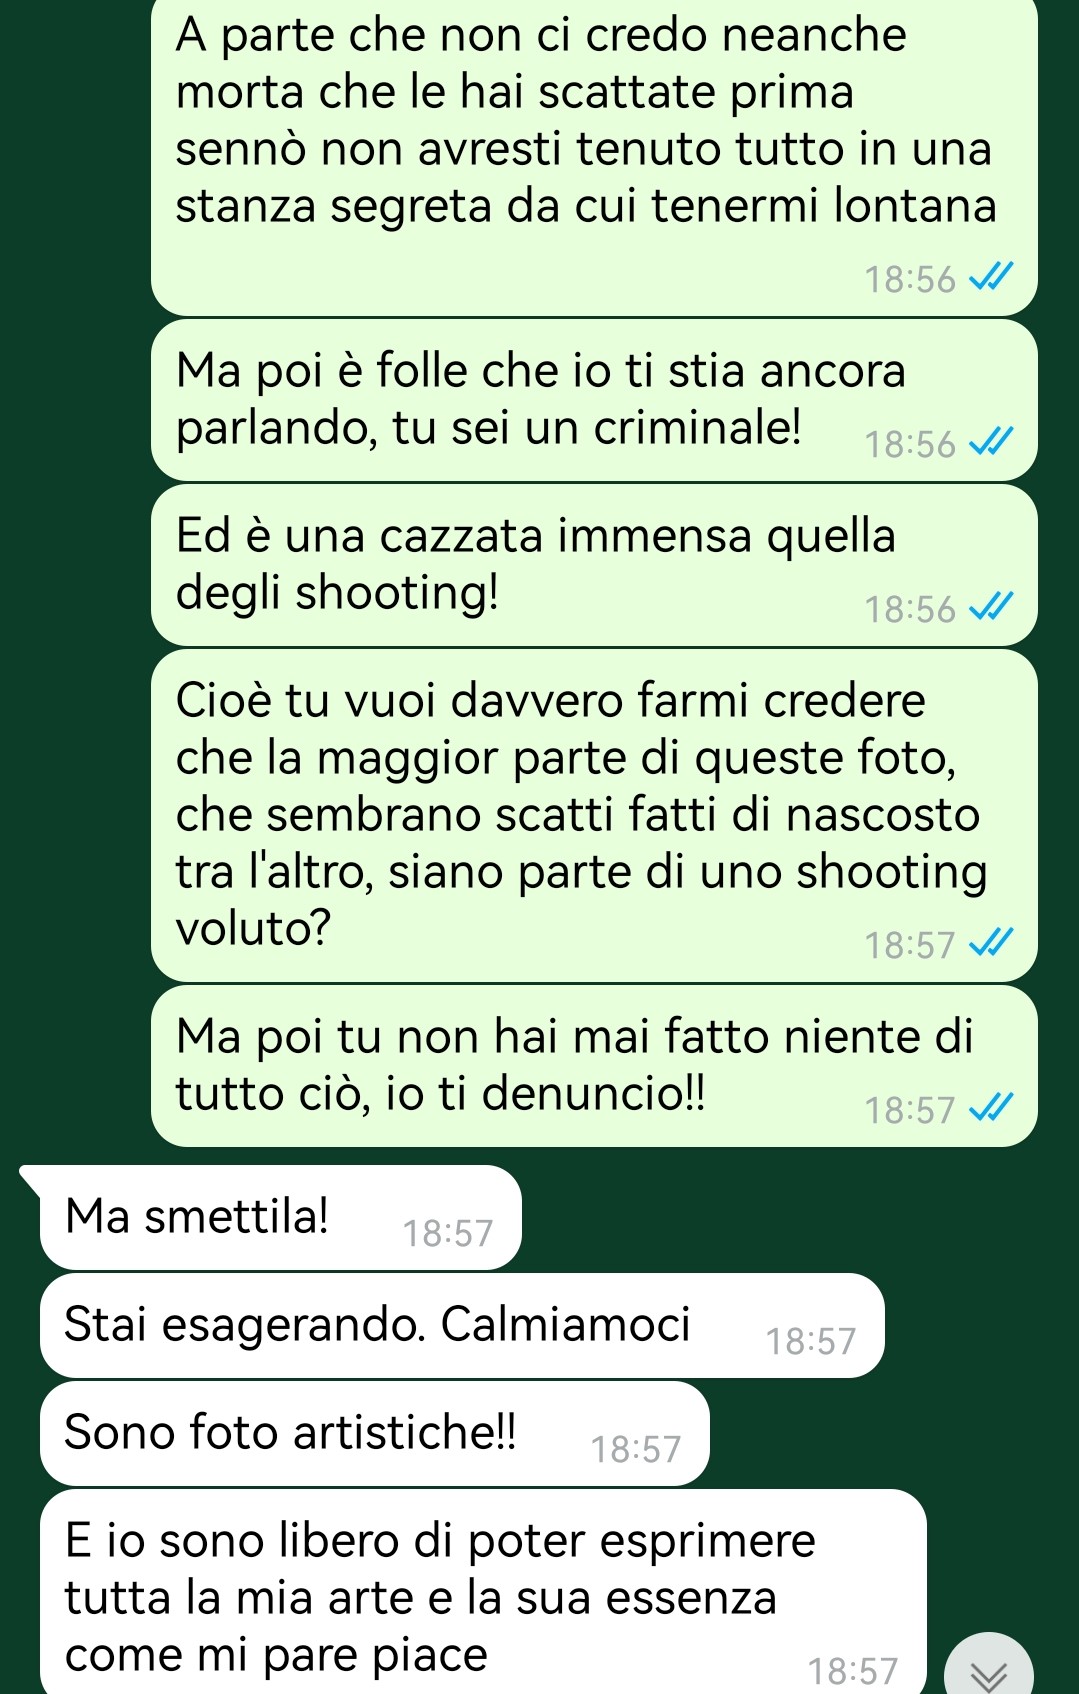
Task: Select the 'Sono foto artistiche!!' message bubble
Action: [x=375, y=1433]
